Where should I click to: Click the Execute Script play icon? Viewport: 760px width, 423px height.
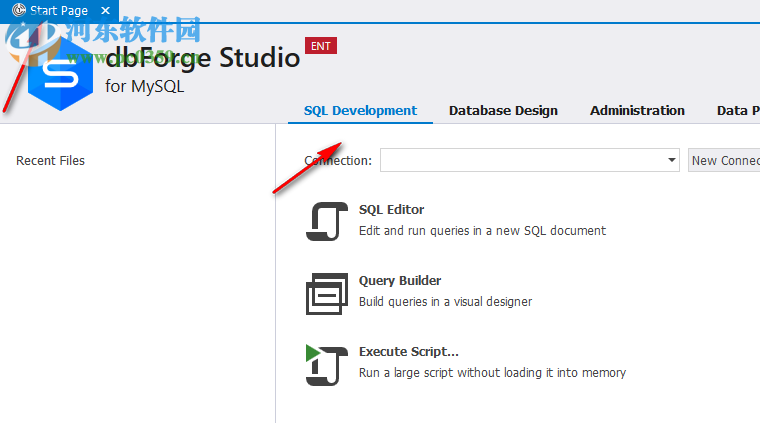327,365
